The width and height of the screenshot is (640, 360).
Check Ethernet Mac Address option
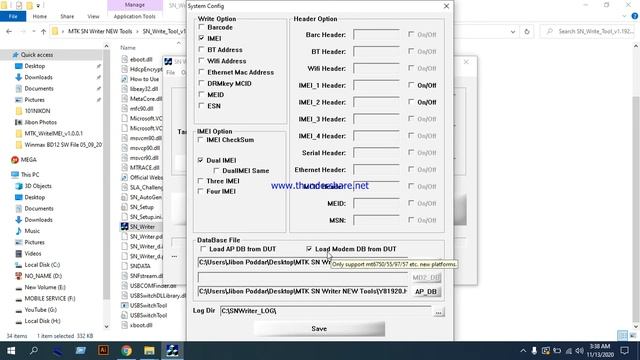(x=202, y=72)
